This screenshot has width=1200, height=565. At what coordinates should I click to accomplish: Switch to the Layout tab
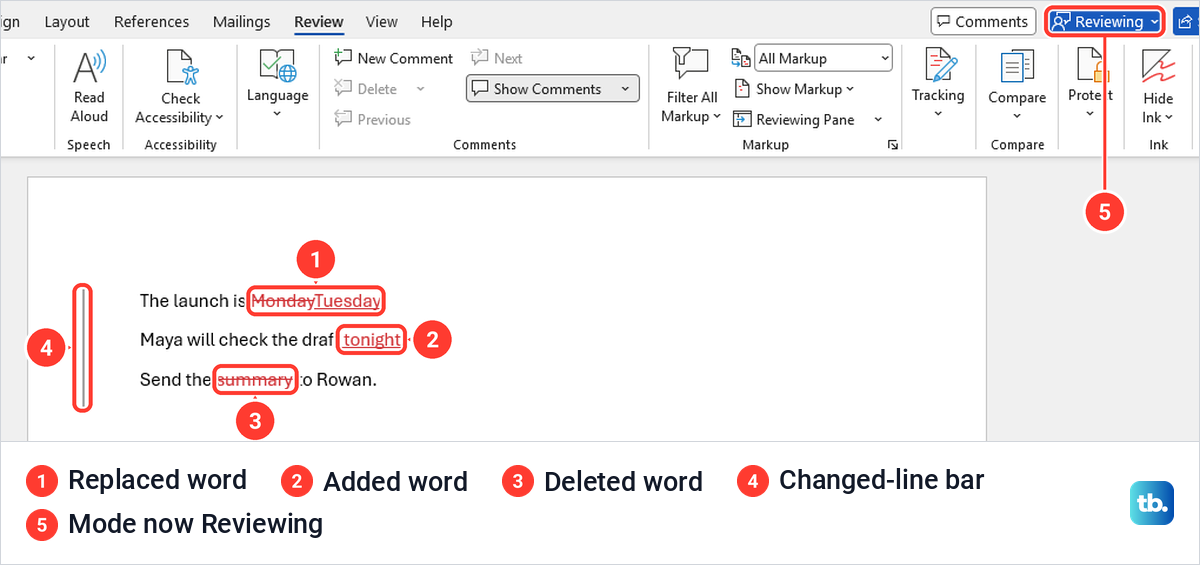(67, 21)
